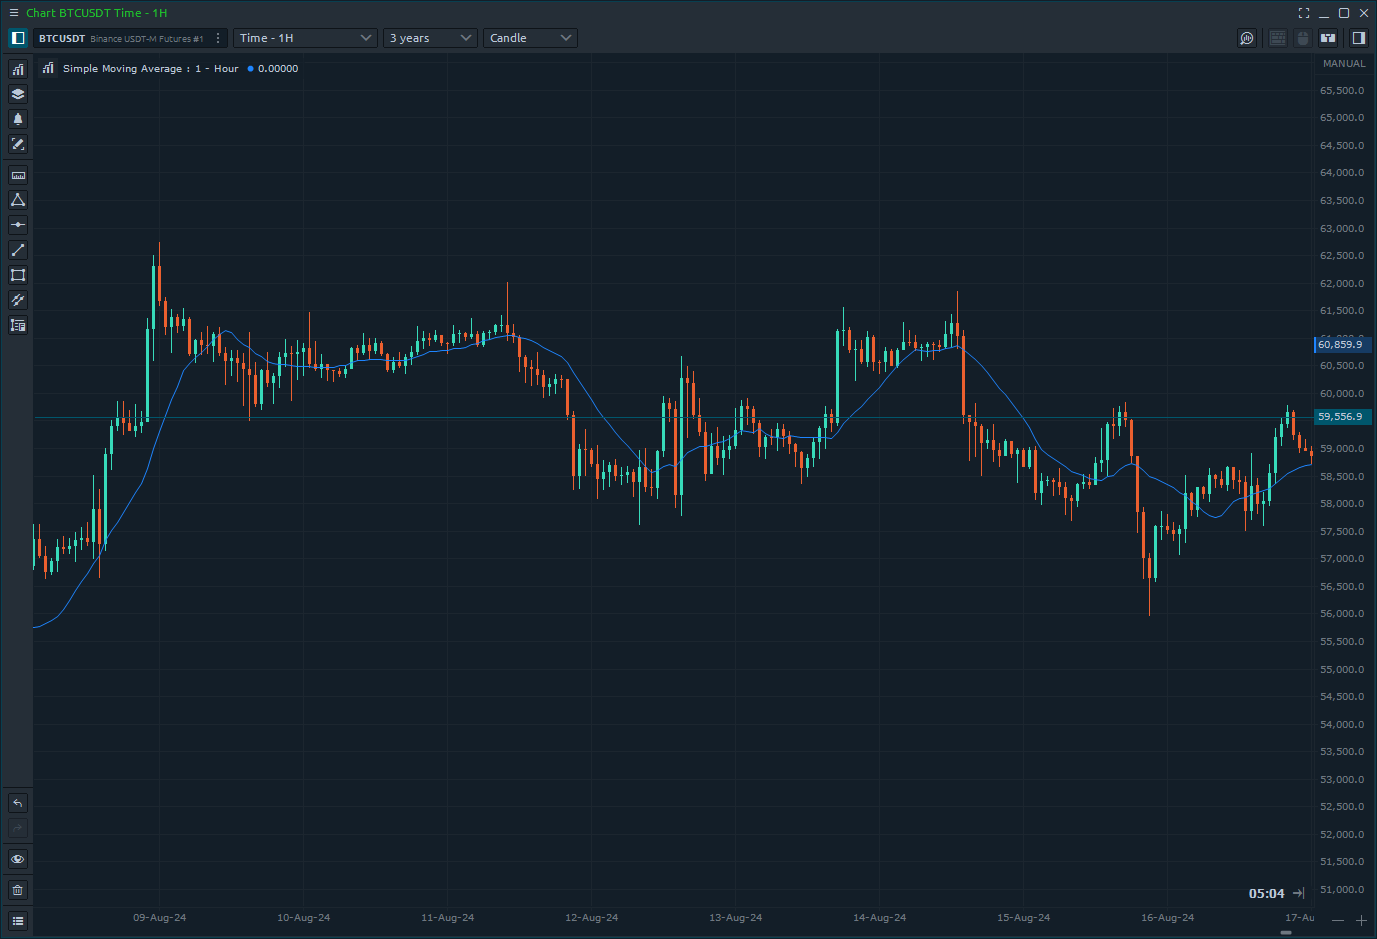
Task: Select the parallel channel drawing tool
Action: [x=18, y=300]
